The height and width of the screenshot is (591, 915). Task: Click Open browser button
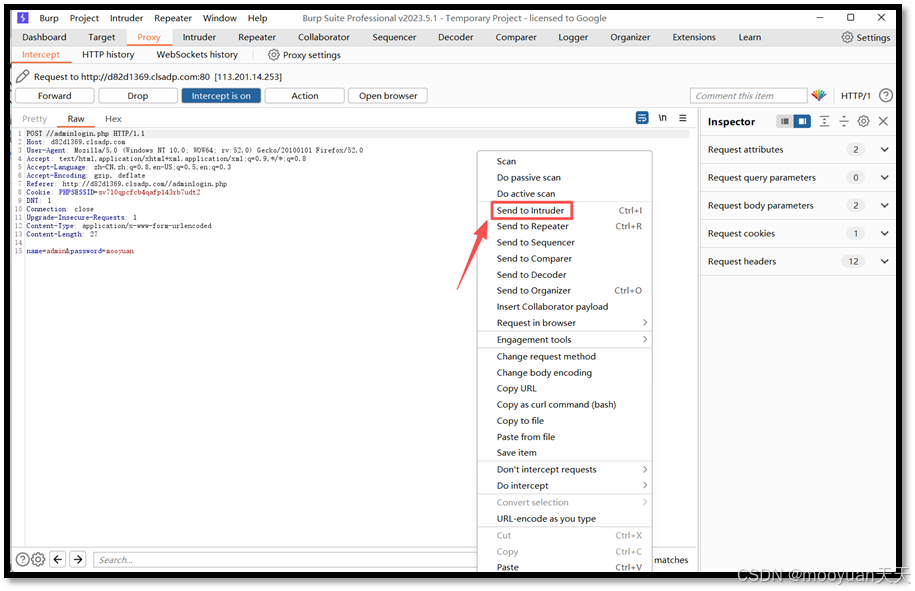click(388, 96)
